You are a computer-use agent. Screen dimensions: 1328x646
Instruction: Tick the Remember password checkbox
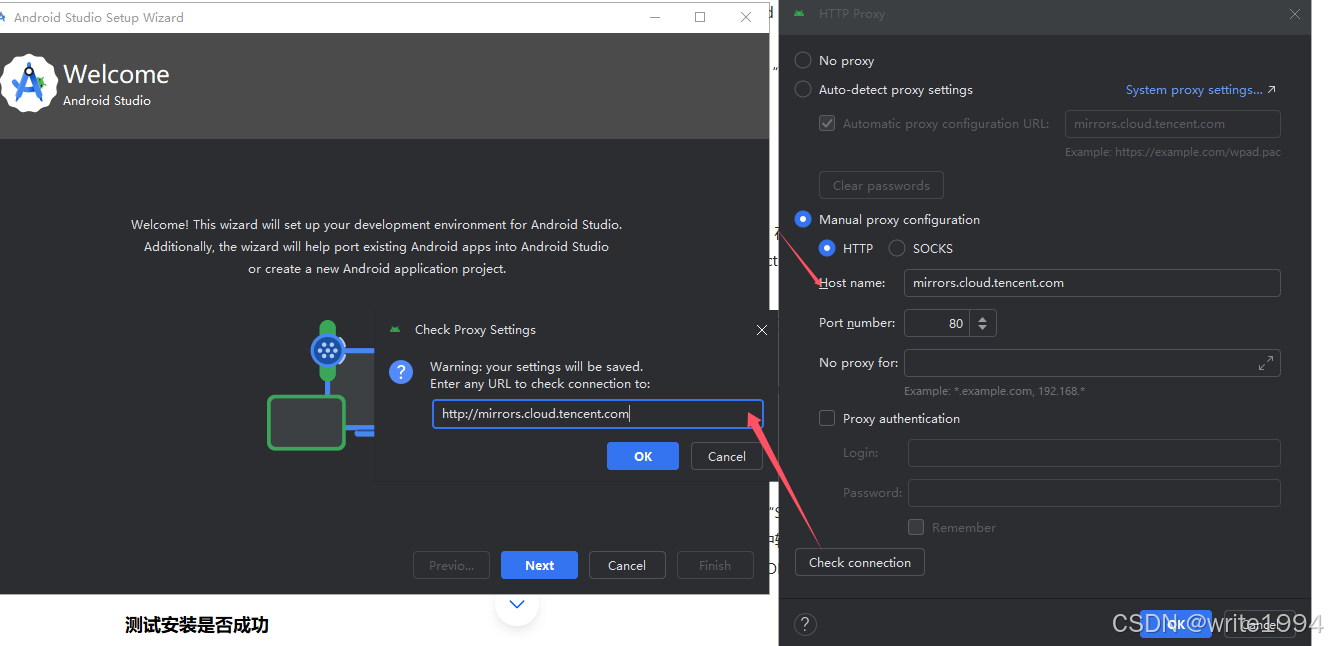click(x=916, y=527)
